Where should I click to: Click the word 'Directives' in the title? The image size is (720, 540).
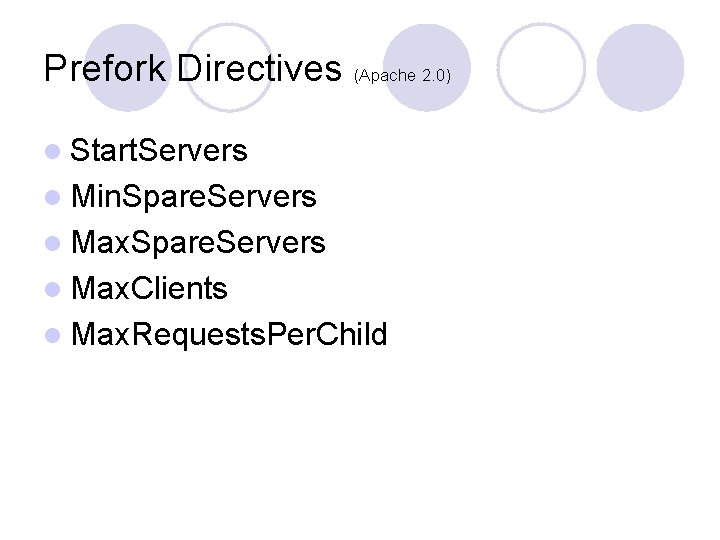click(259, 68)
